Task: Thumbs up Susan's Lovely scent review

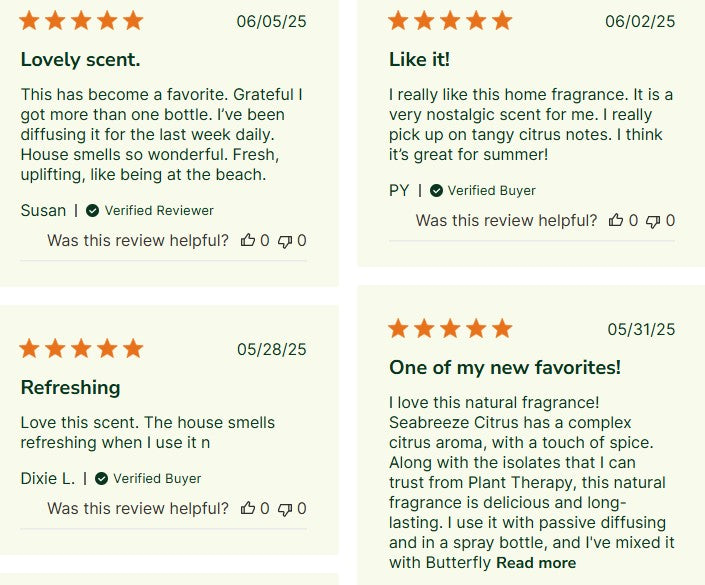Action: (248, 240)
